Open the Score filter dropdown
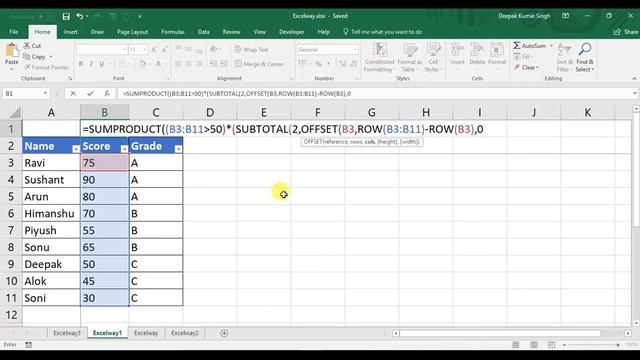The image size is (640, 360). pyautogui.click(x=124, y=149)
